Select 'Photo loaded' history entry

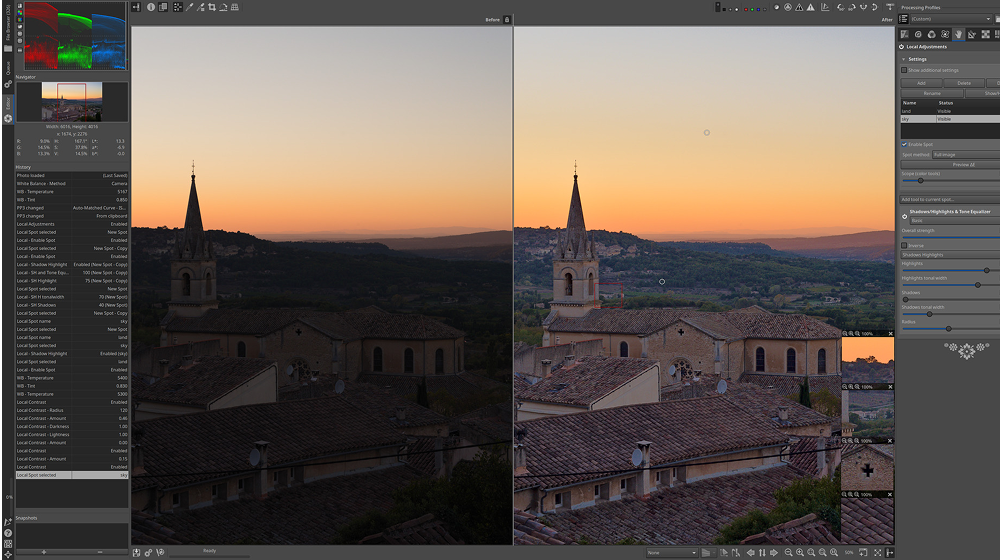click(71, 175)
